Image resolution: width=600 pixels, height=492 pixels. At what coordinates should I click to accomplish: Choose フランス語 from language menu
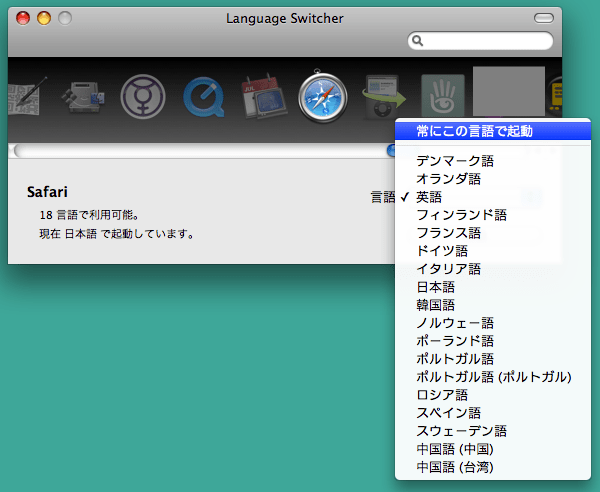tap(493, 233)
